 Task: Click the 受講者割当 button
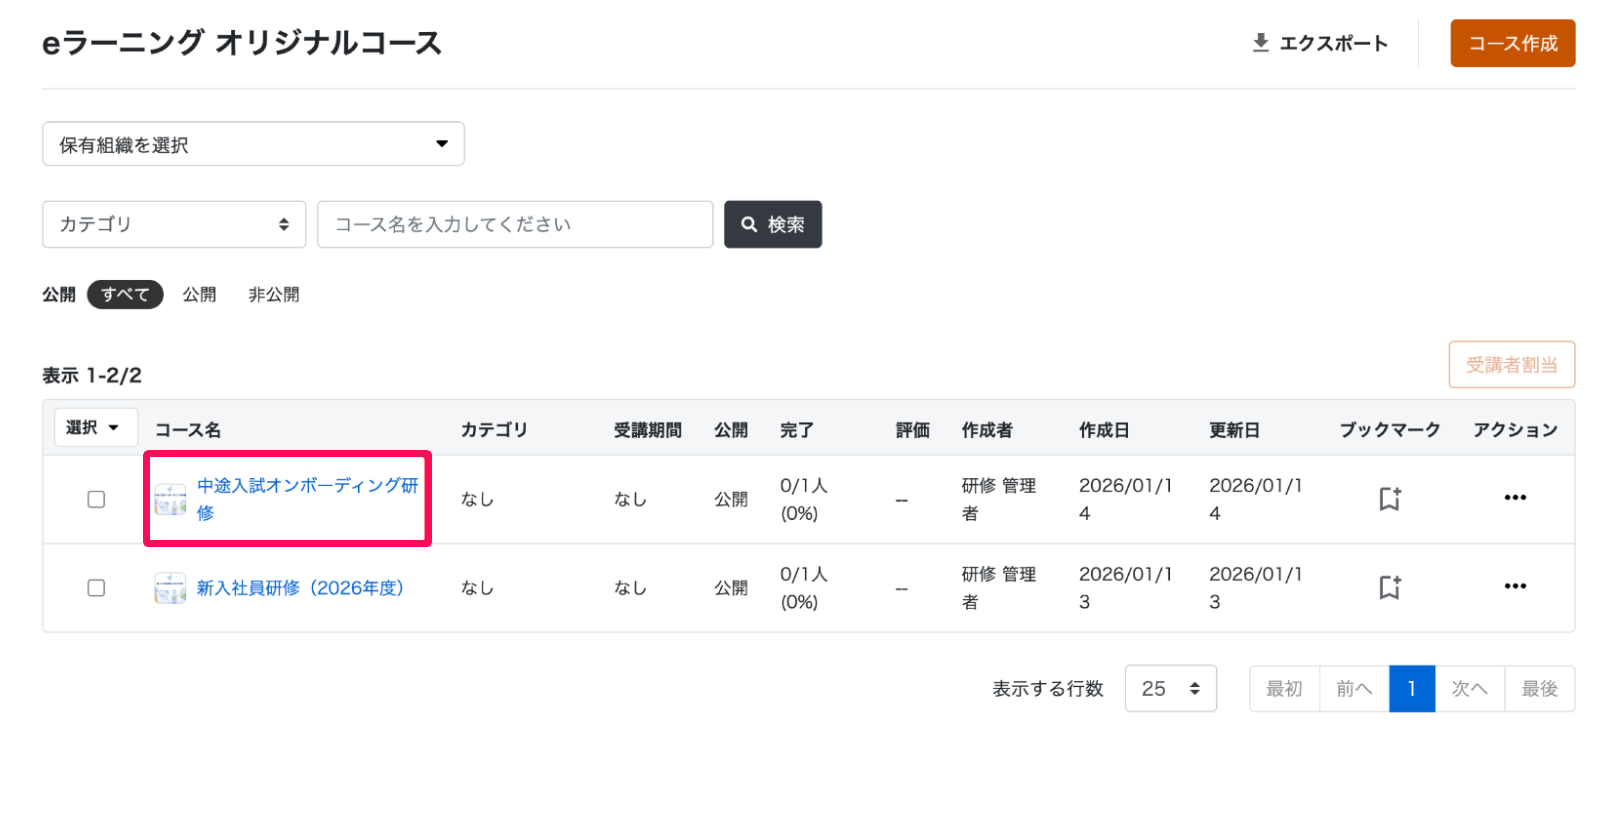pyautogui.click(x=1511, y=364)
